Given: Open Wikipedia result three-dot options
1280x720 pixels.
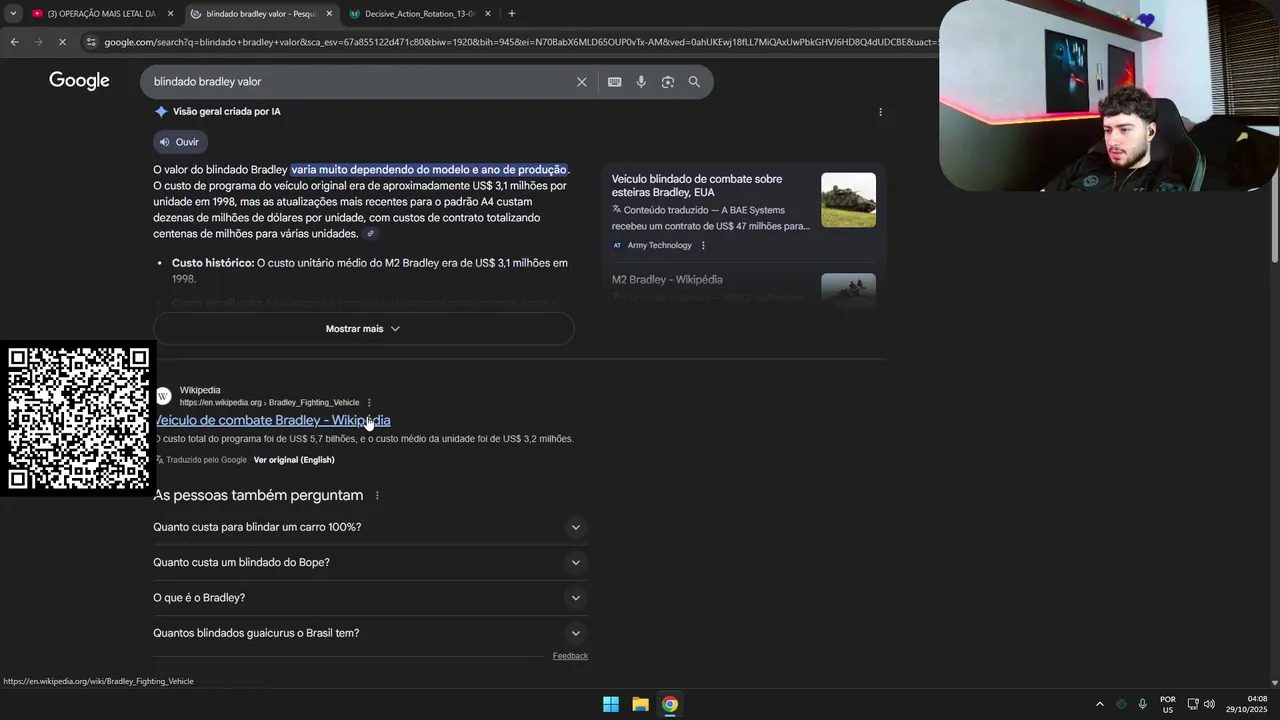Looking at the screenshot, I should click(x=369, y=403).
